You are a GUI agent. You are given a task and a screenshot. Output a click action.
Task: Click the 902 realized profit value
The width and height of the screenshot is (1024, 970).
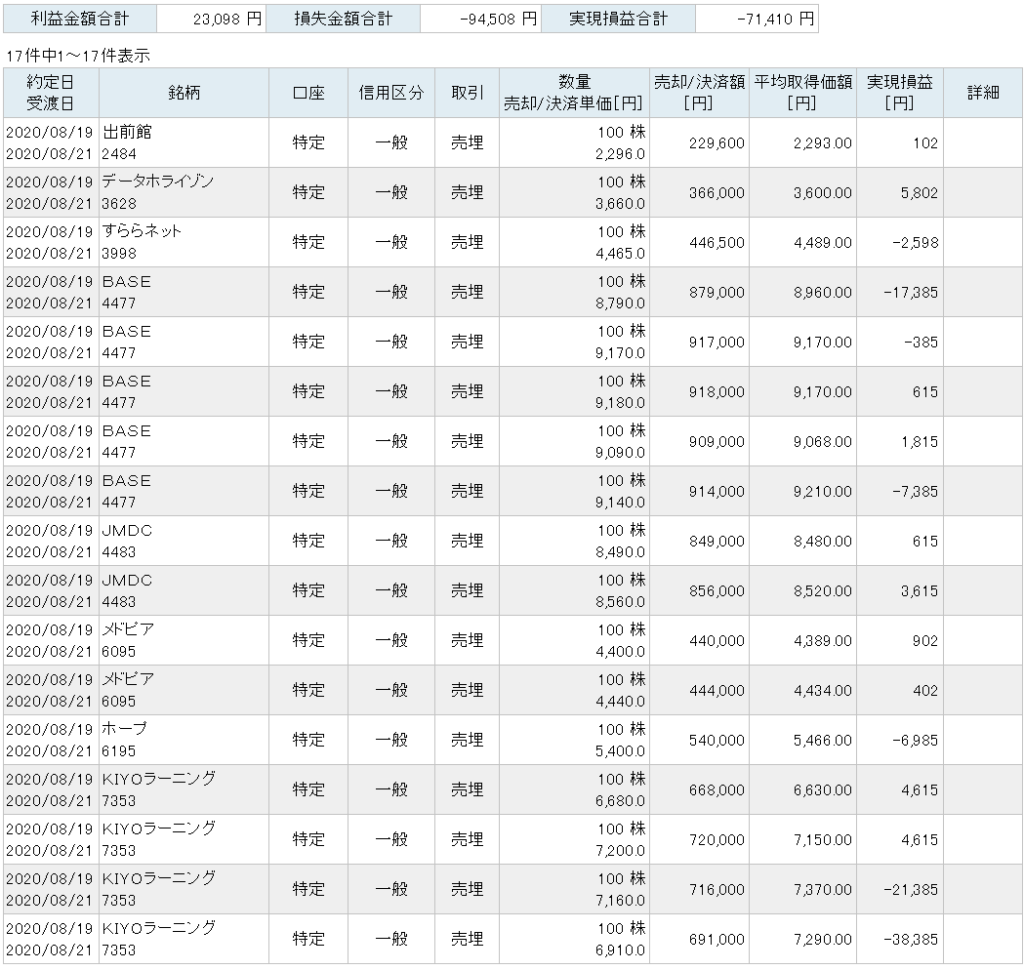click(x=925, y=641)
